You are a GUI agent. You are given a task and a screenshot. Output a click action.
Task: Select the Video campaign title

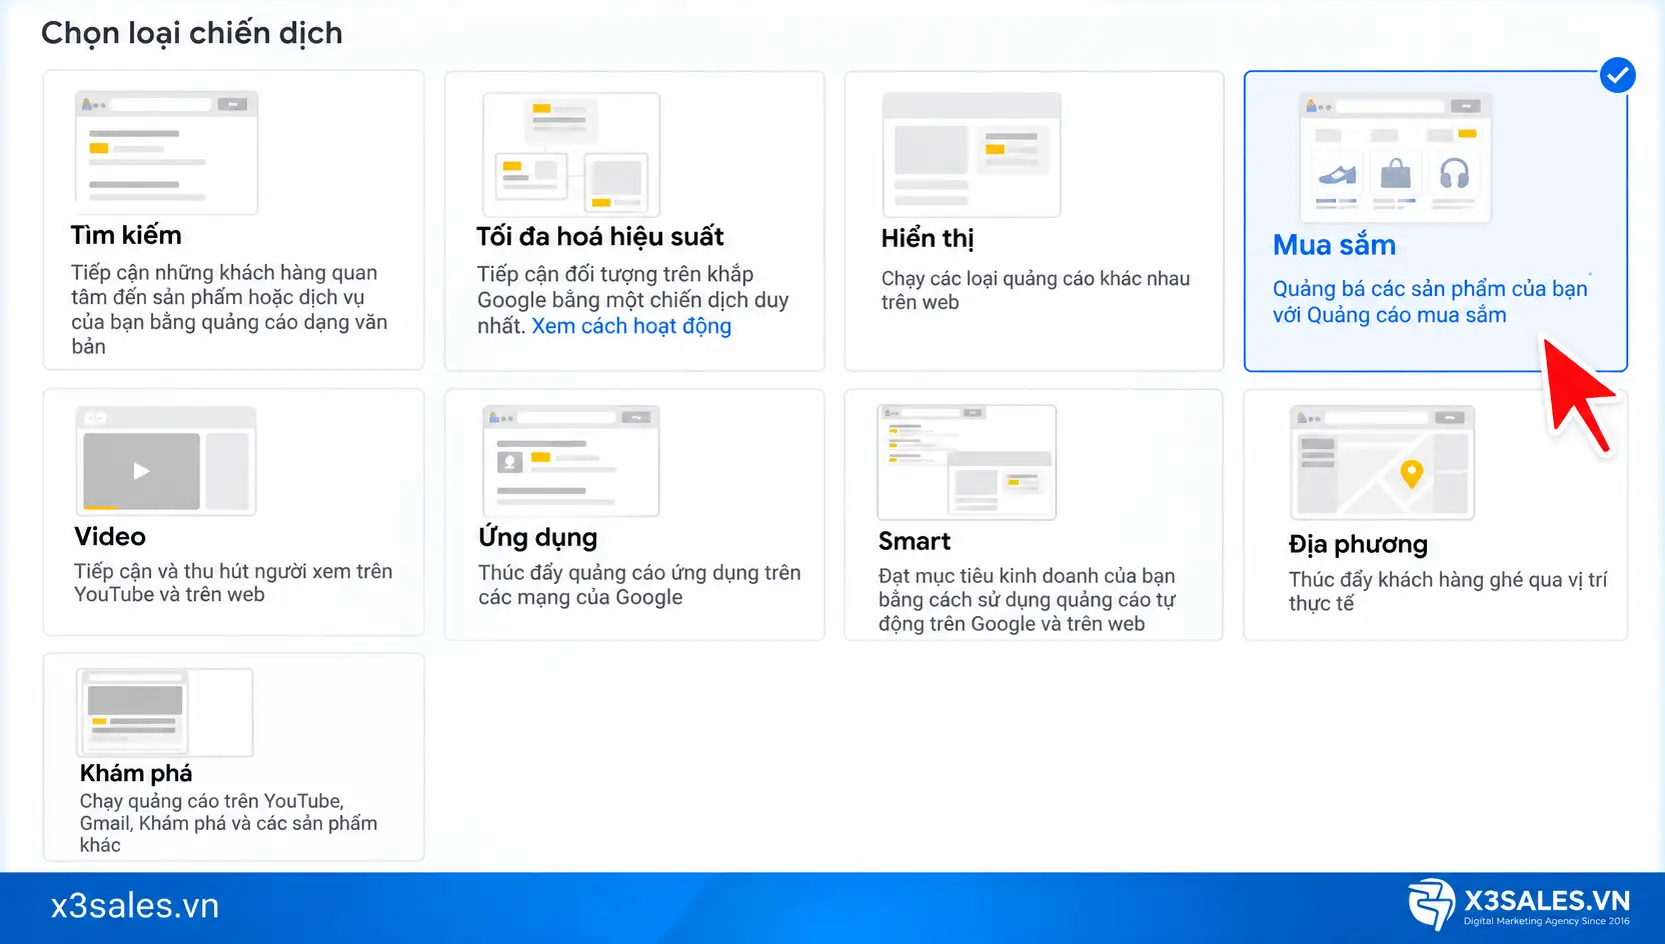[110, 537]
